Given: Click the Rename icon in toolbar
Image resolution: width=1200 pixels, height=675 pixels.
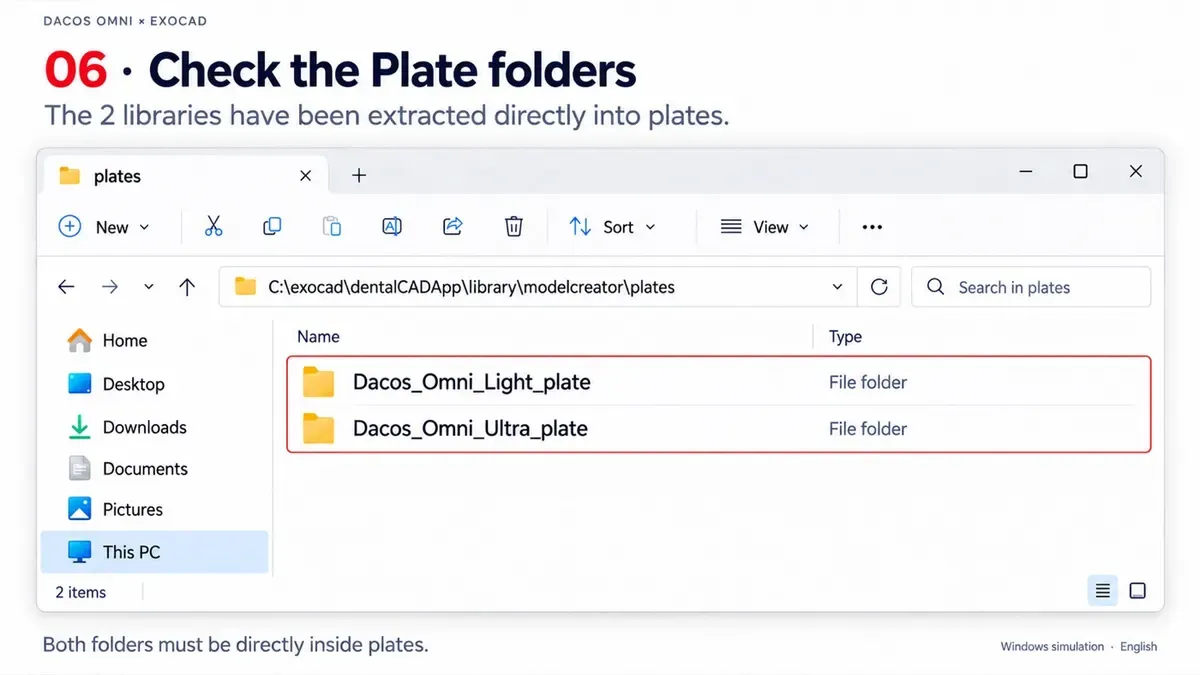Looking at the screenshot, I should [x=392, y=227].
